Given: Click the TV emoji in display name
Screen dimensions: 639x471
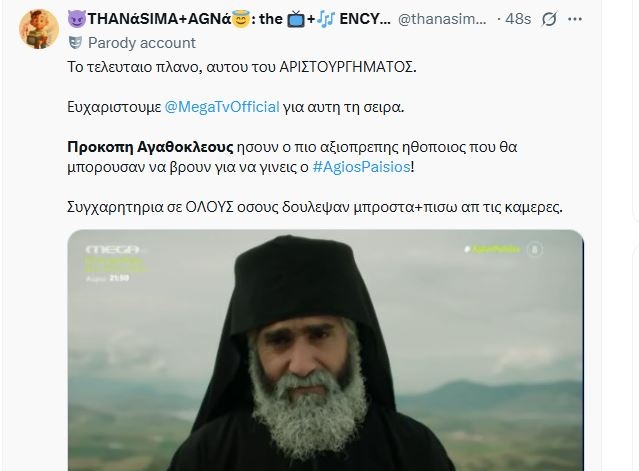Looking at the screenshot, I should point(295,19).
